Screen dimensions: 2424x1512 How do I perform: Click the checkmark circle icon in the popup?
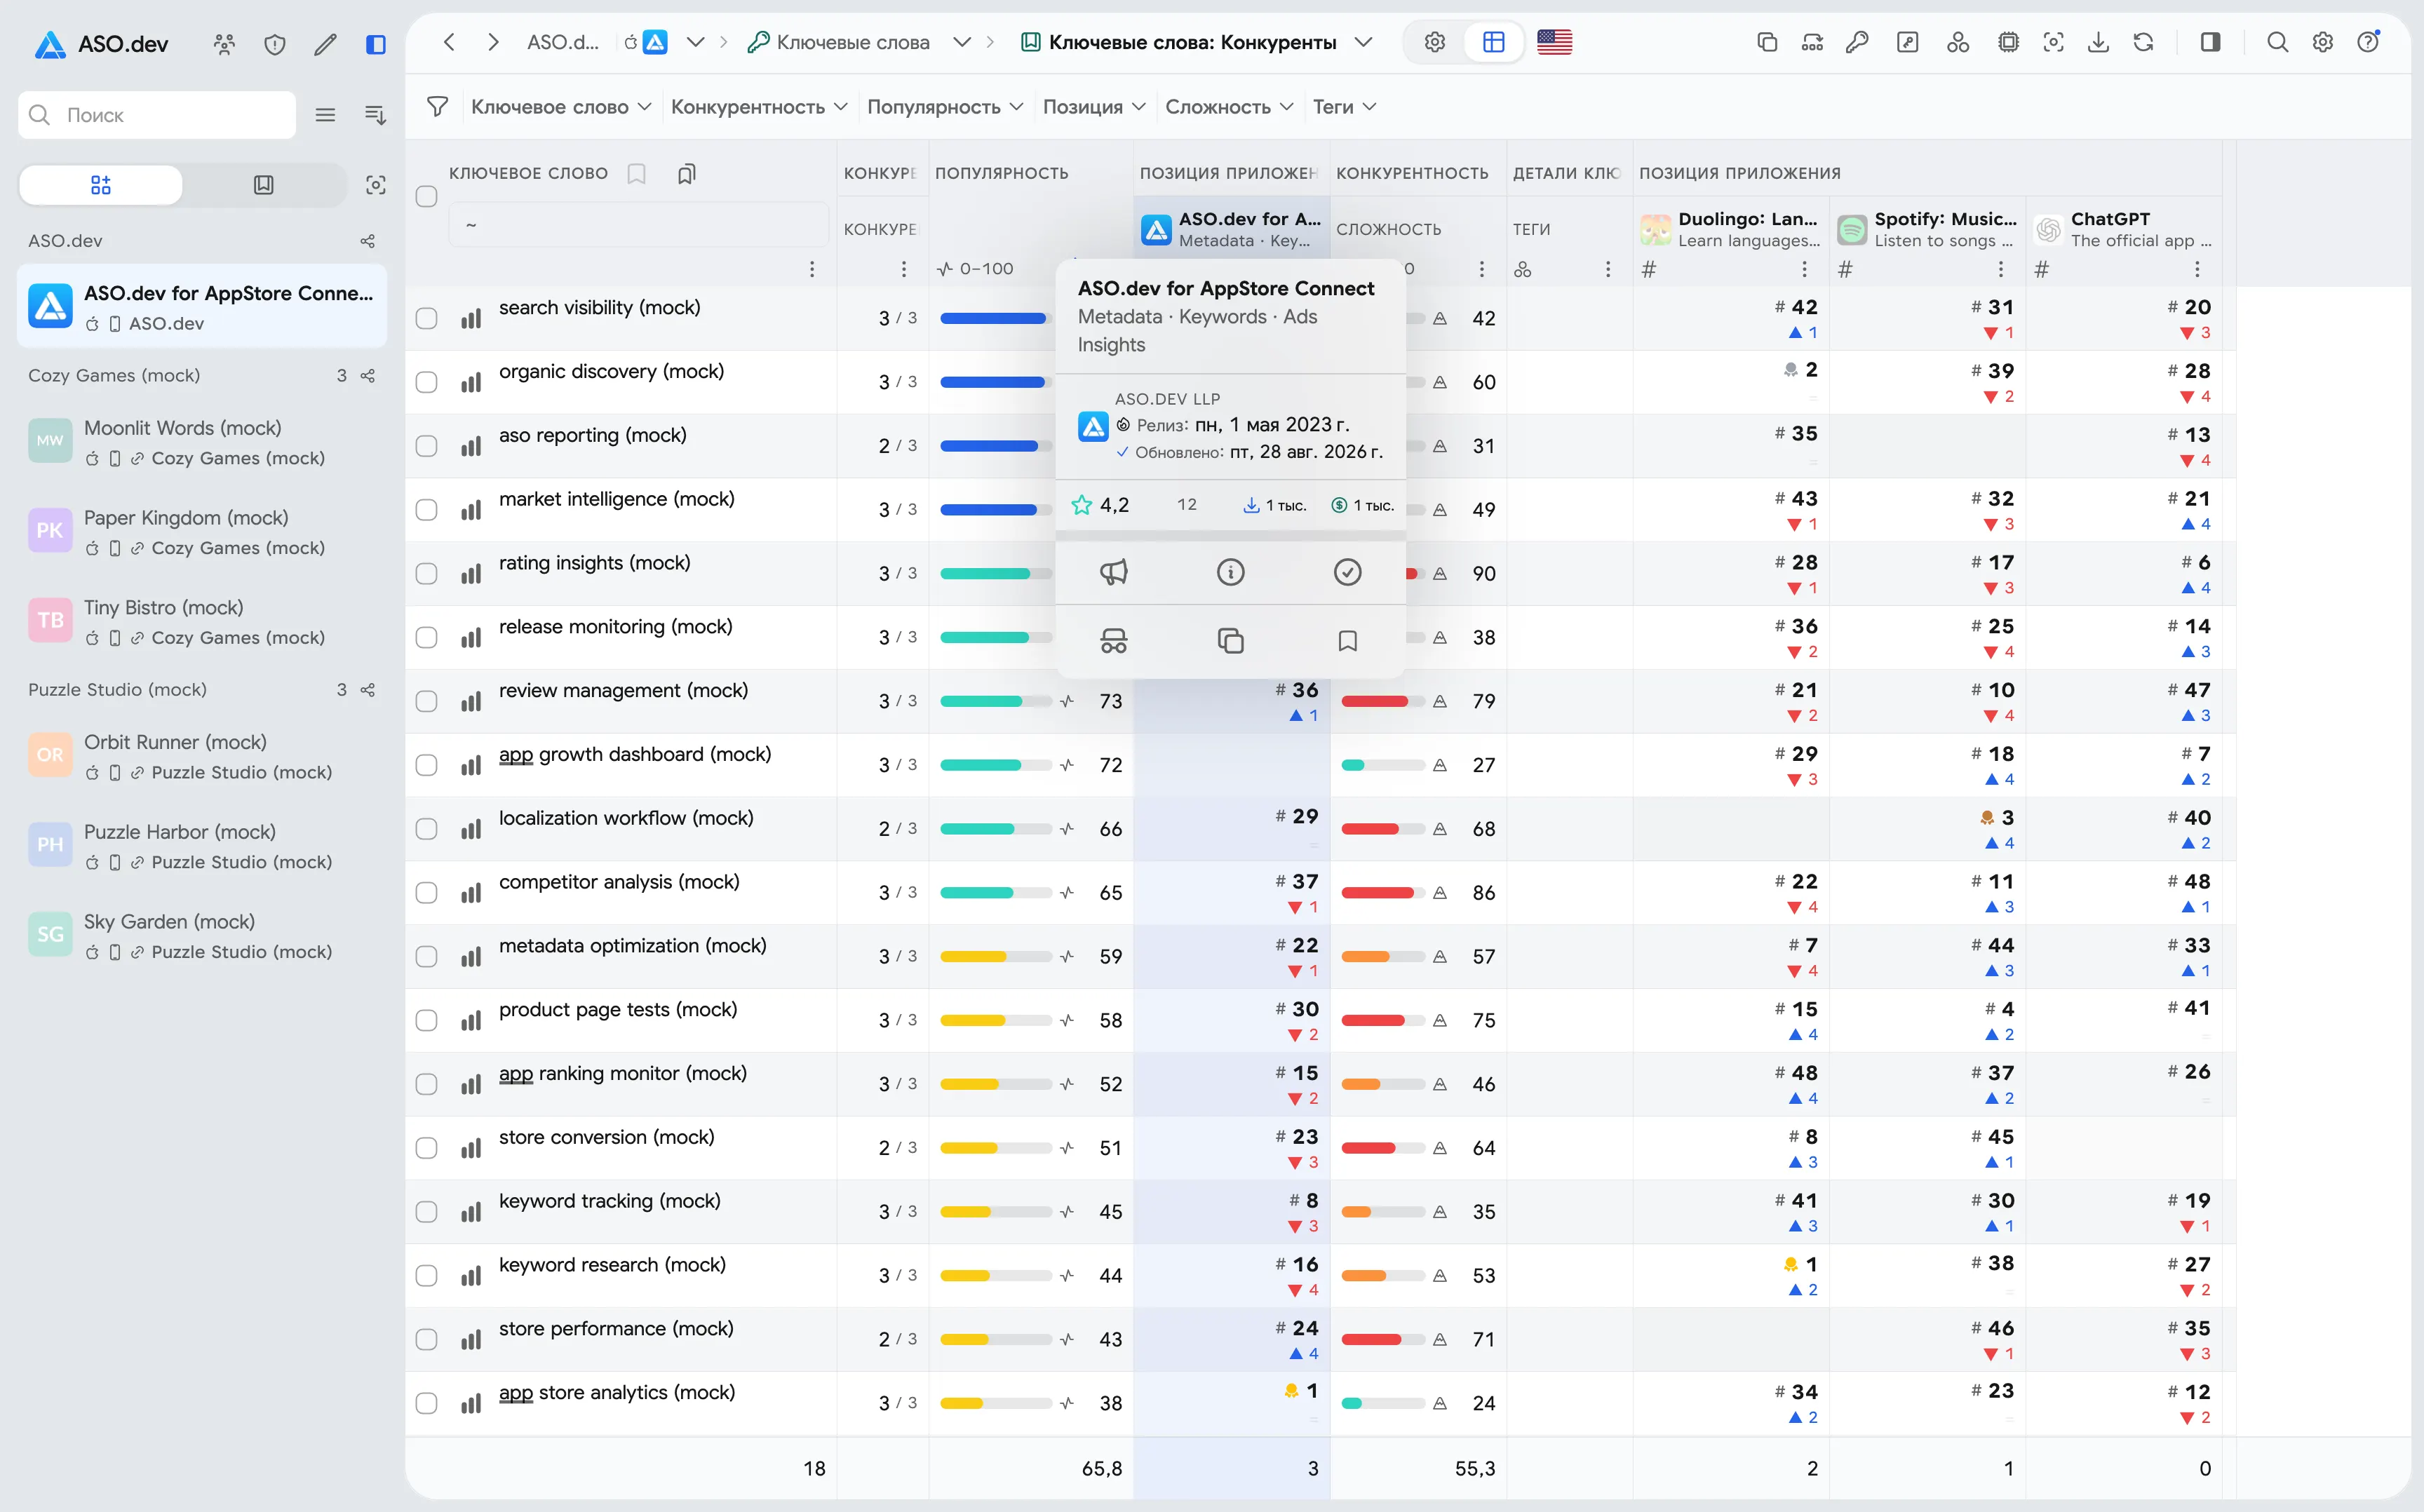pyautogui.click(x=1347, y=572)
